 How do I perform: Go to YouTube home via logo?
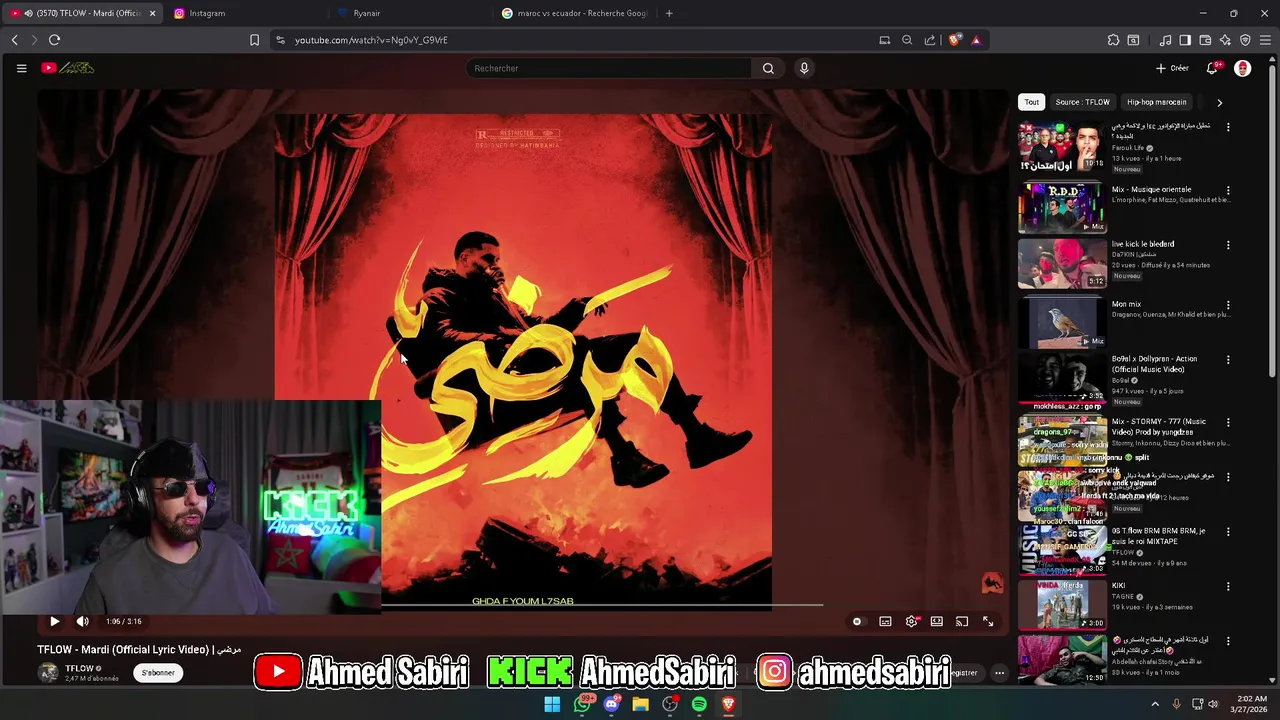[68, 68]
